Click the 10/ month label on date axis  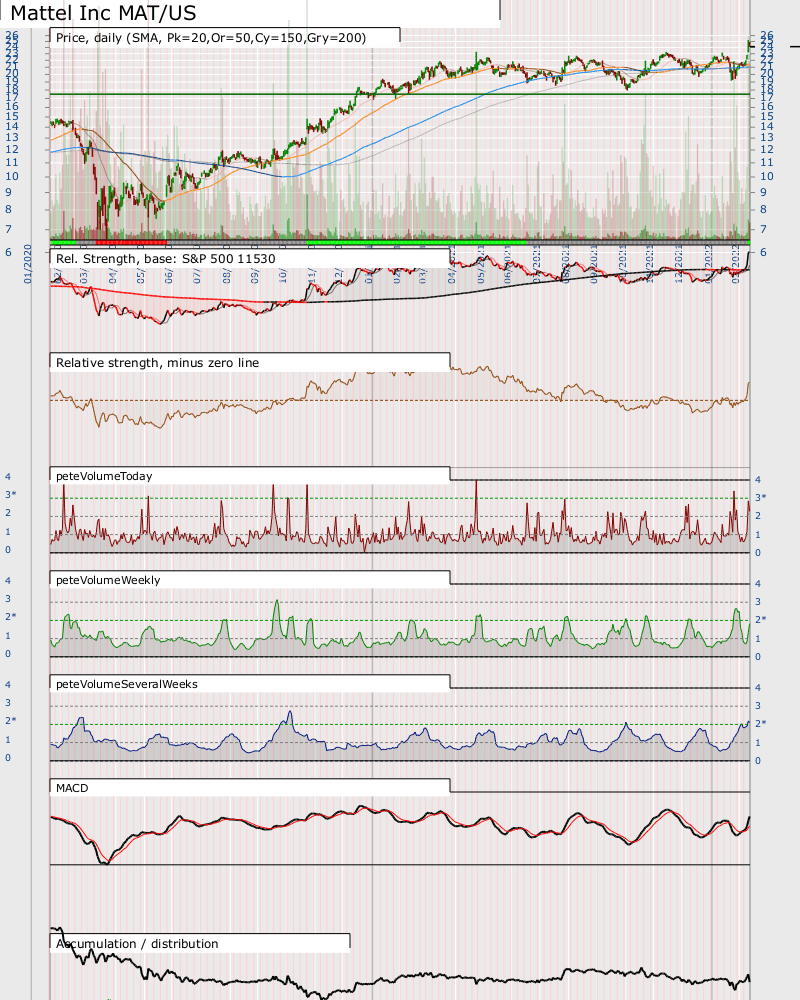pos(283,276)
